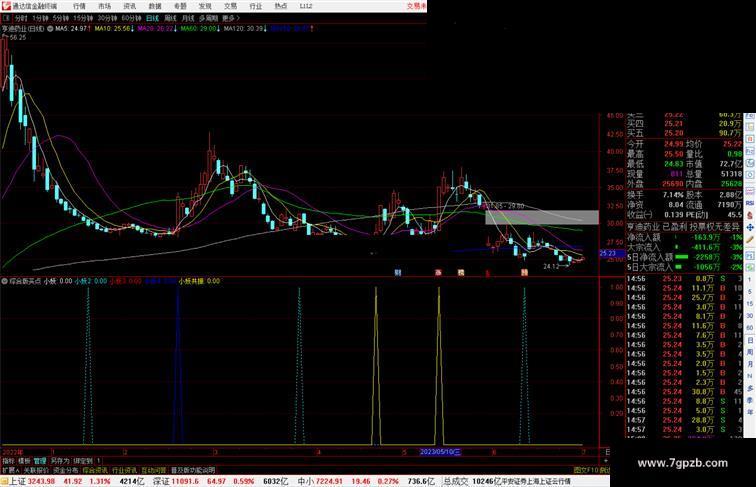756x487 pixels.
Task: Open the 发现 menu
Action: [205, 6]
